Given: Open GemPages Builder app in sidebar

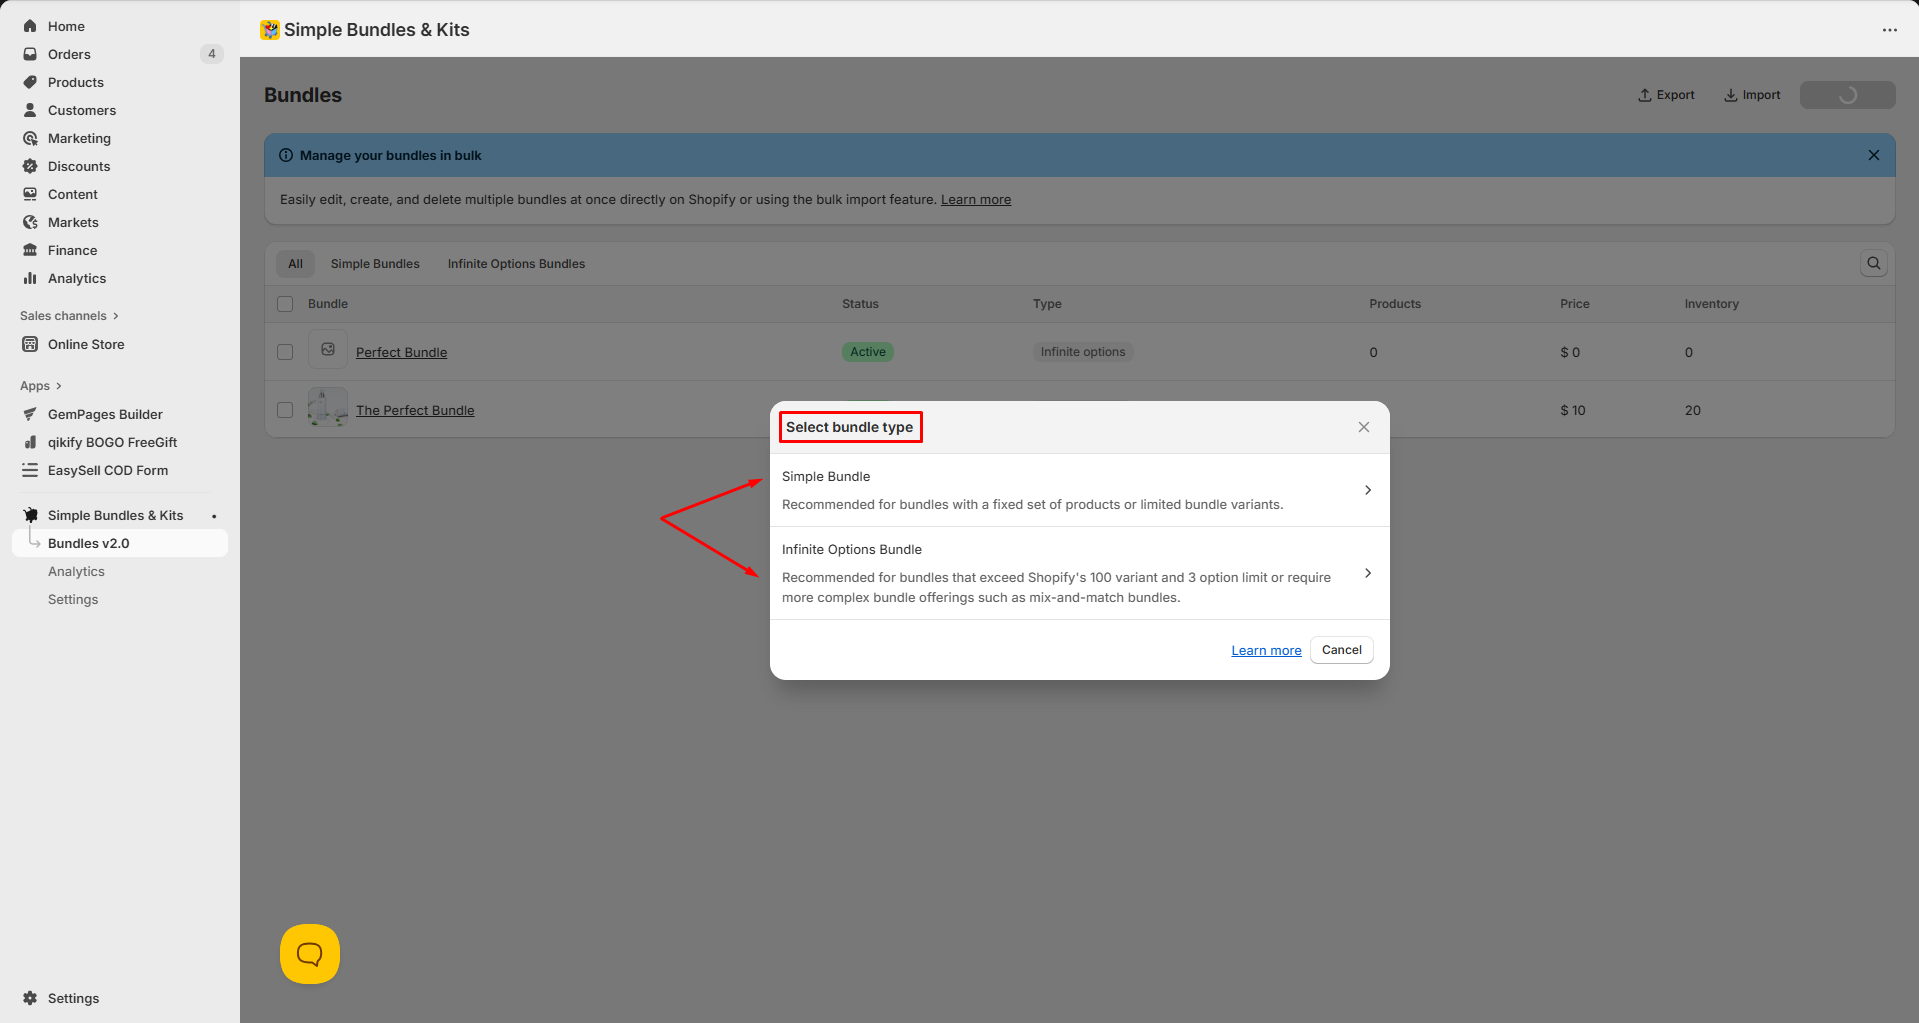Looking at the screenshot, I should (x=105, y=414).
